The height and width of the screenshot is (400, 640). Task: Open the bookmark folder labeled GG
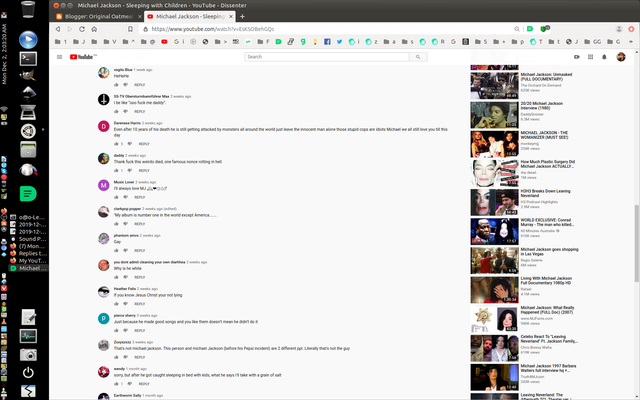(x=592, y=42)
